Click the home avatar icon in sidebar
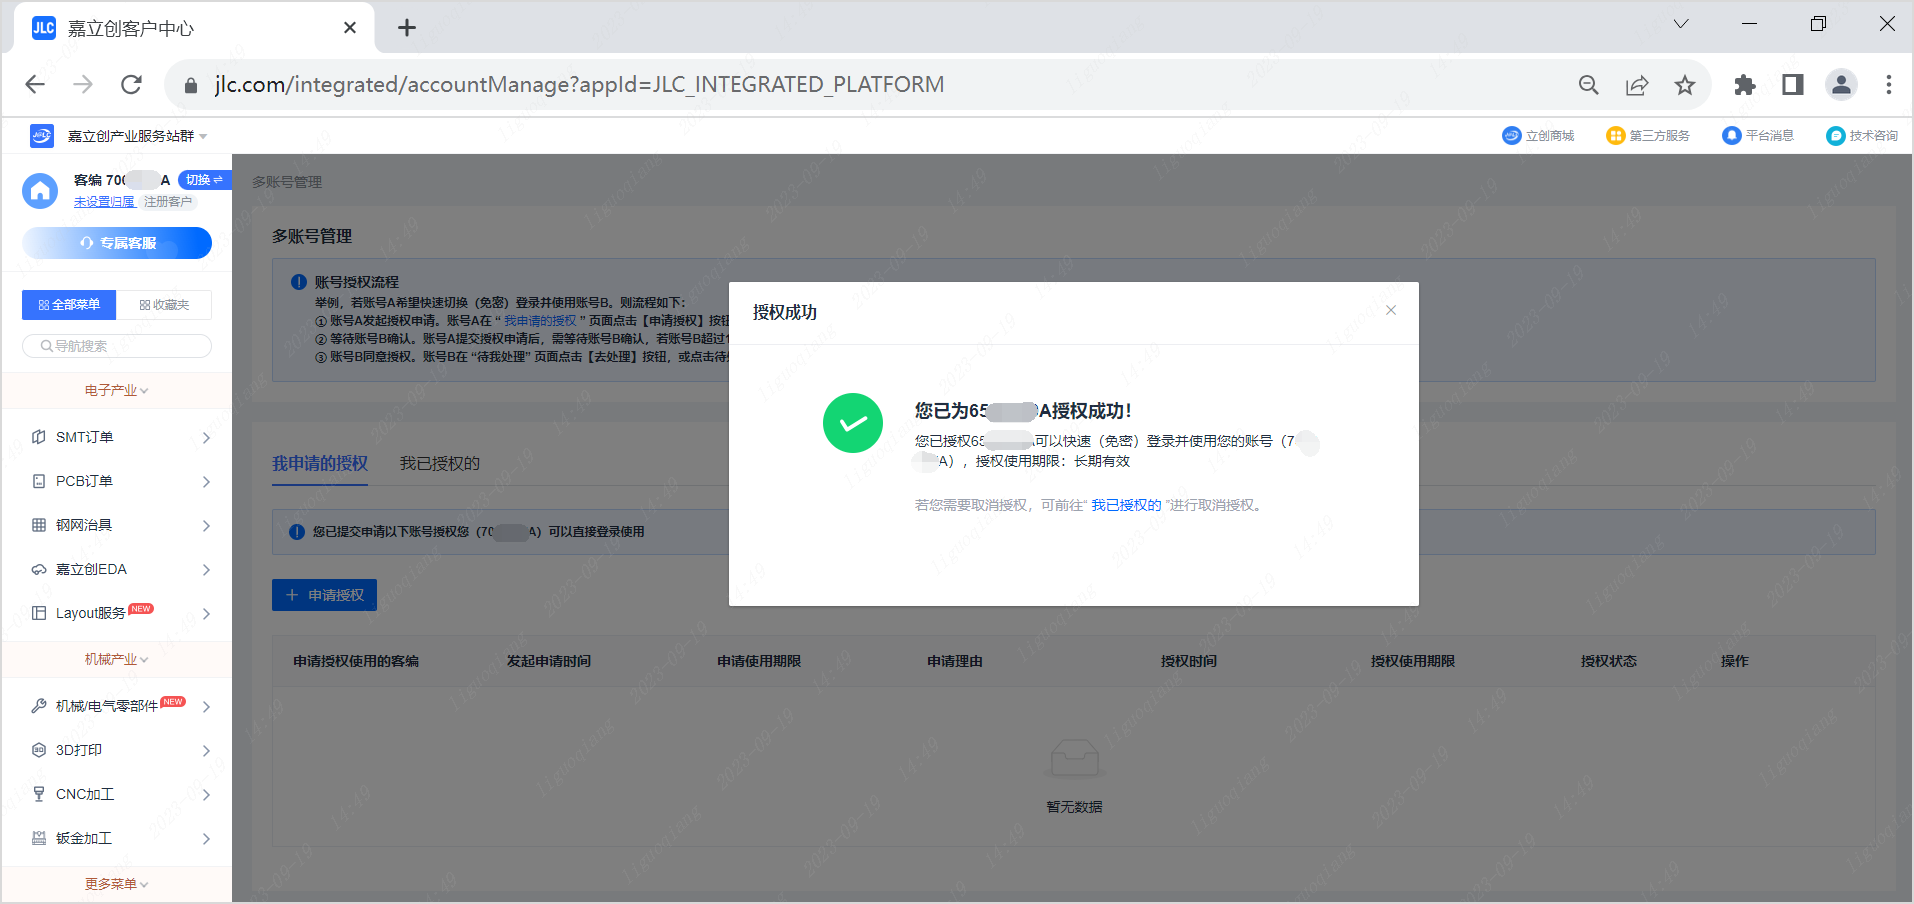 (40, 191)
